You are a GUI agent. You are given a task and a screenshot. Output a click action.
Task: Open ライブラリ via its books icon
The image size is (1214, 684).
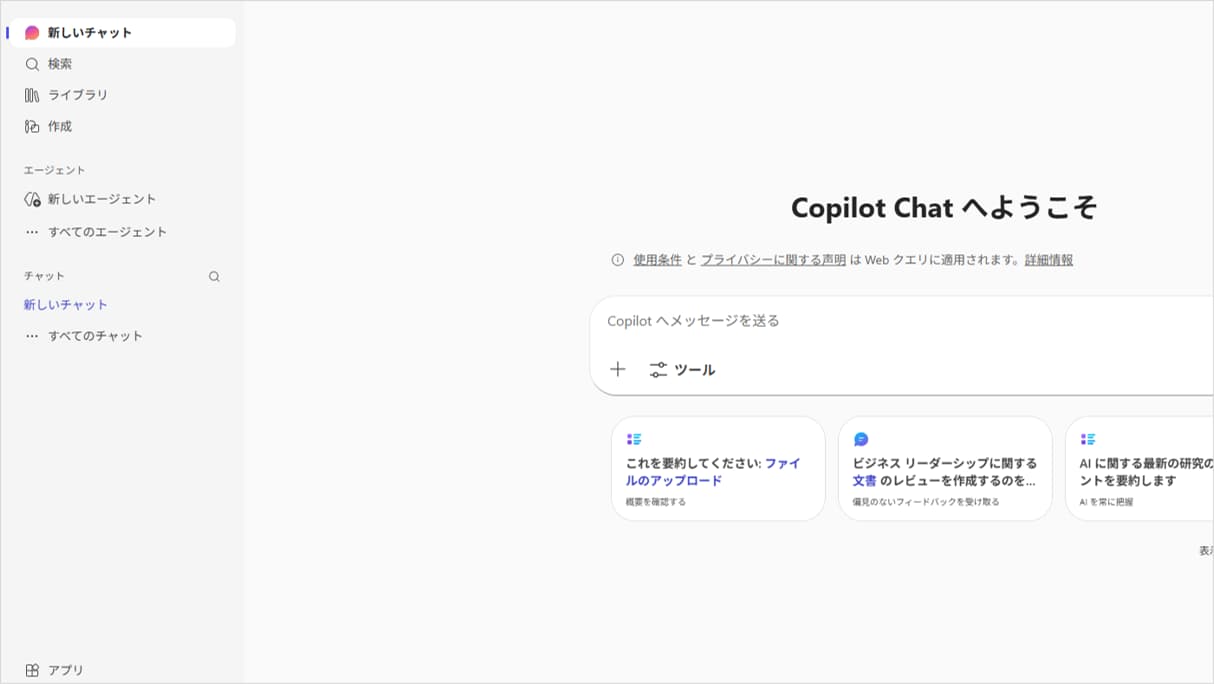pyautogui.click(x=32, y=95)
